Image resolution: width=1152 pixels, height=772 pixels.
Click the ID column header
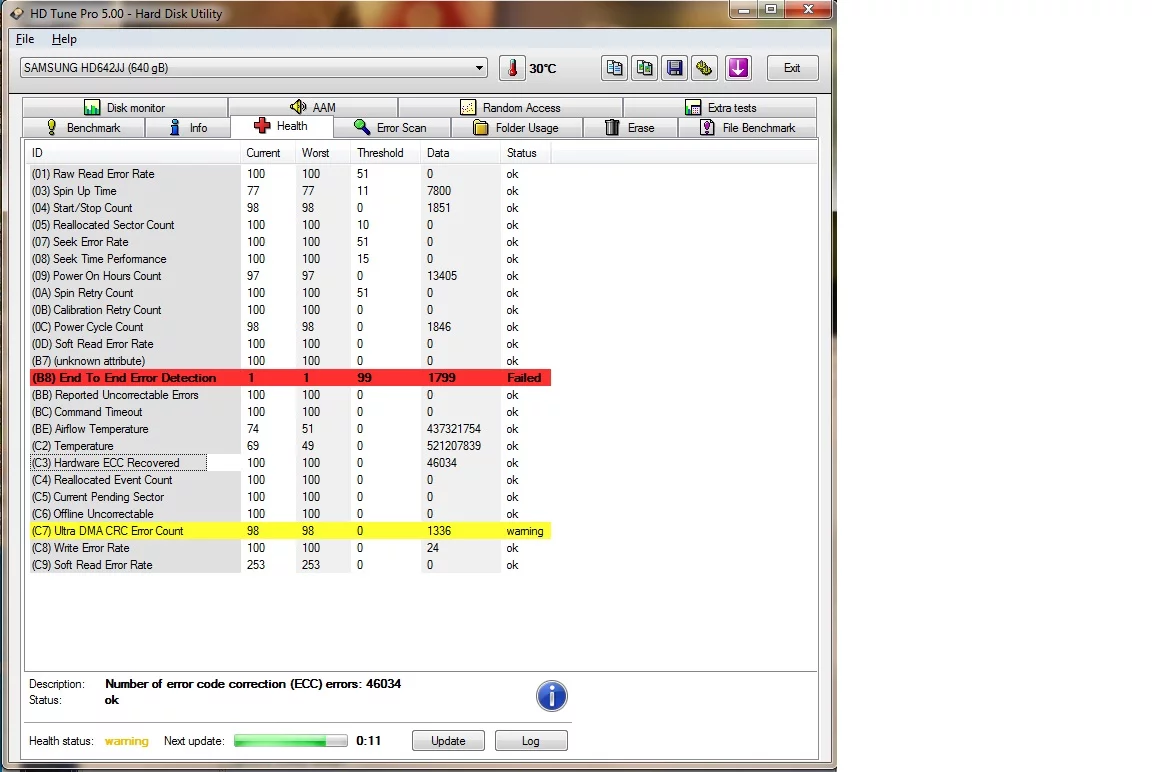tap(133, 153)
